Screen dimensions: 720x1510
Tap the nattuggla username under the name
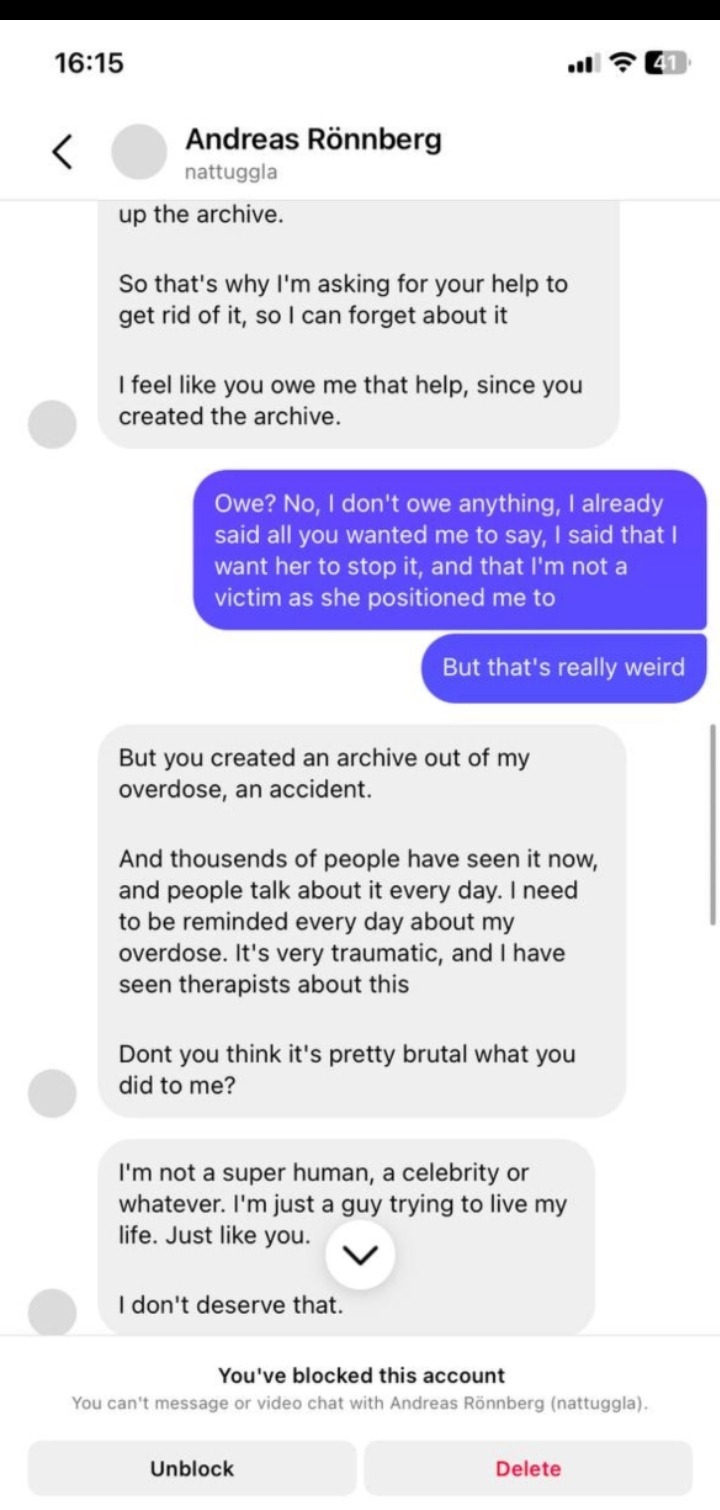(x=231, y=172)
